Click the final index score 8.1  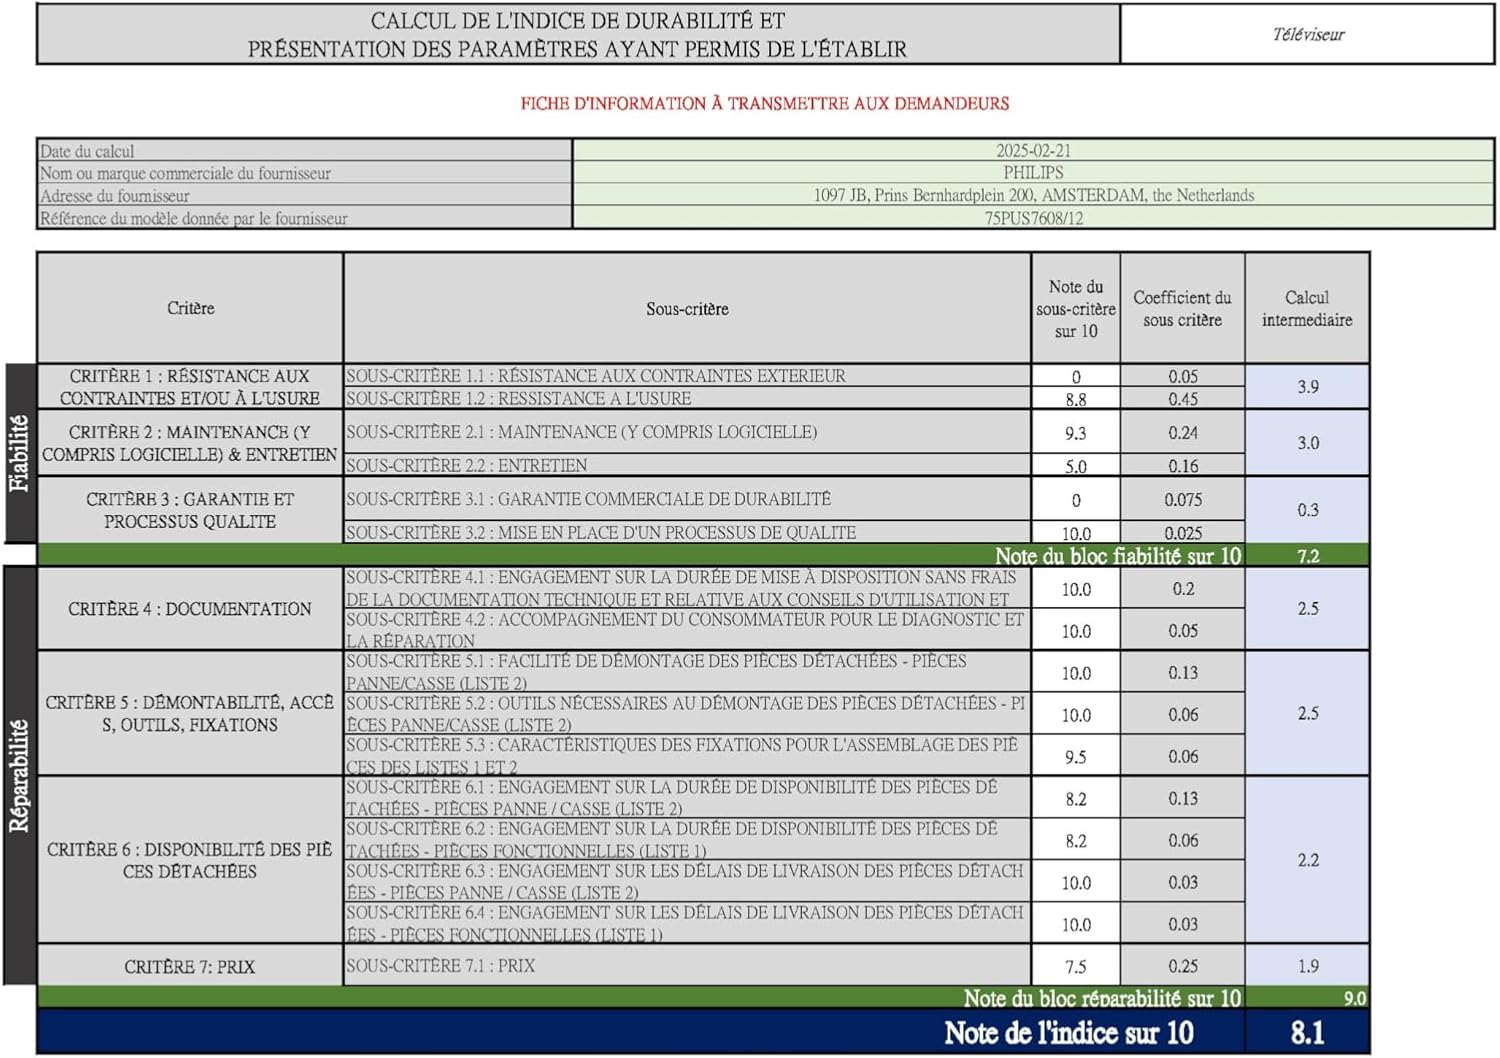coord(1307,1032)
